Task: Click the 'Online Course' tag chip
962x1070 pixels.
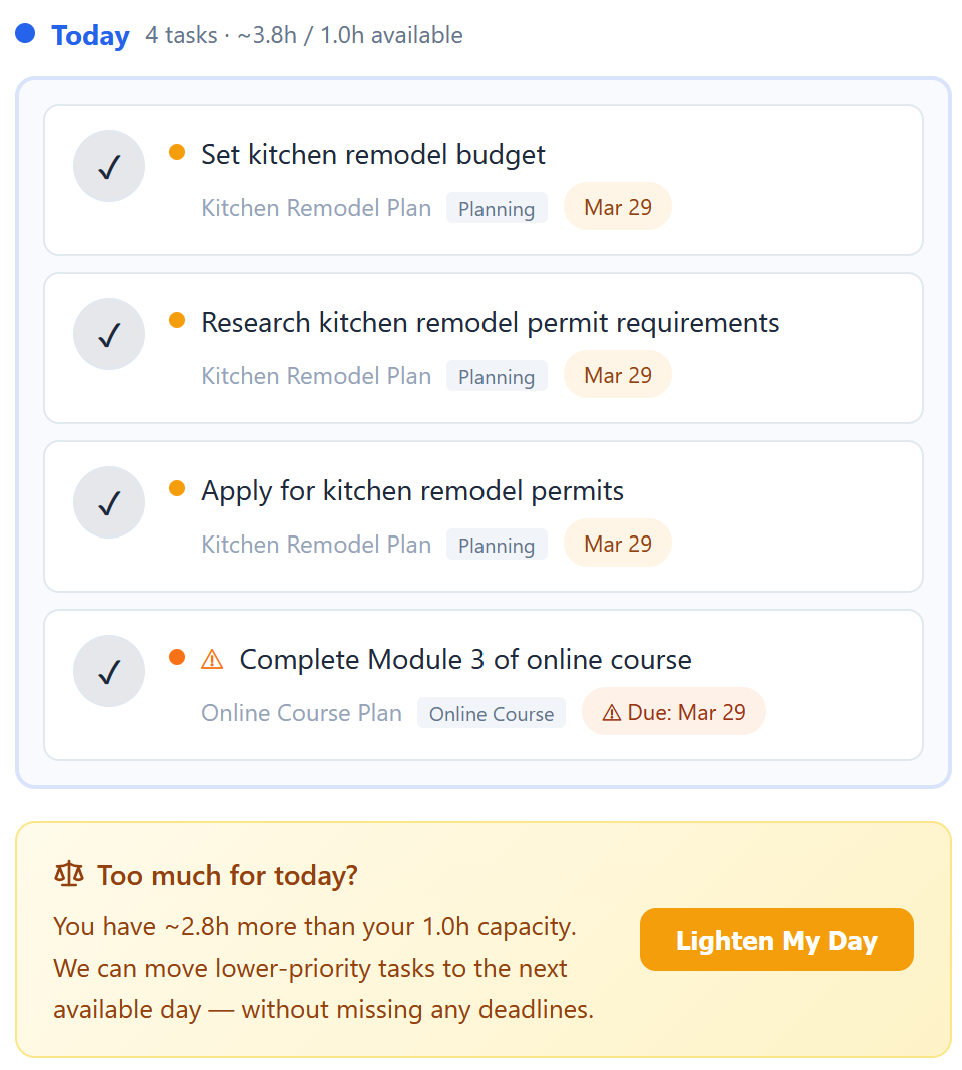Action: (491, 713)
